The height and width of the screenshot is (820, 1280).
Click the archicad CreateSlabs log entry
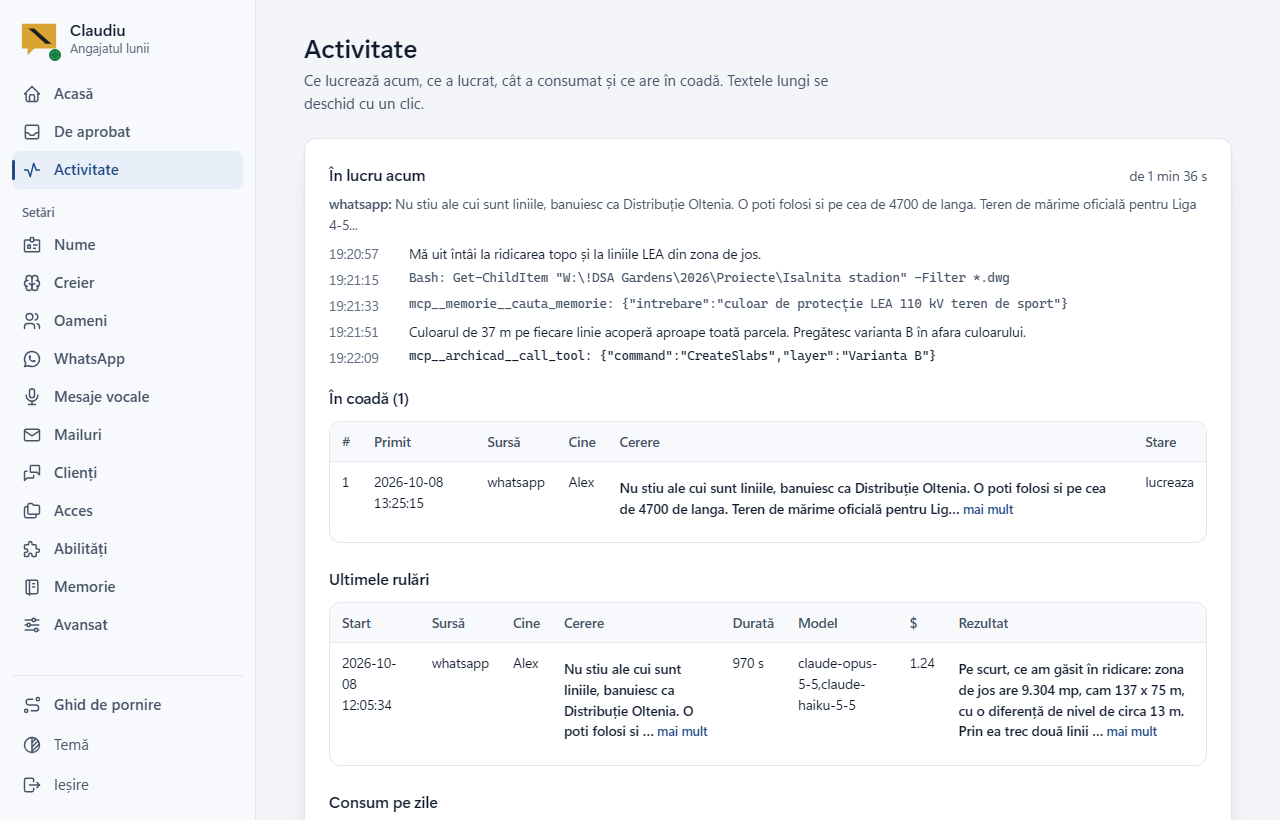coord(672,357)
